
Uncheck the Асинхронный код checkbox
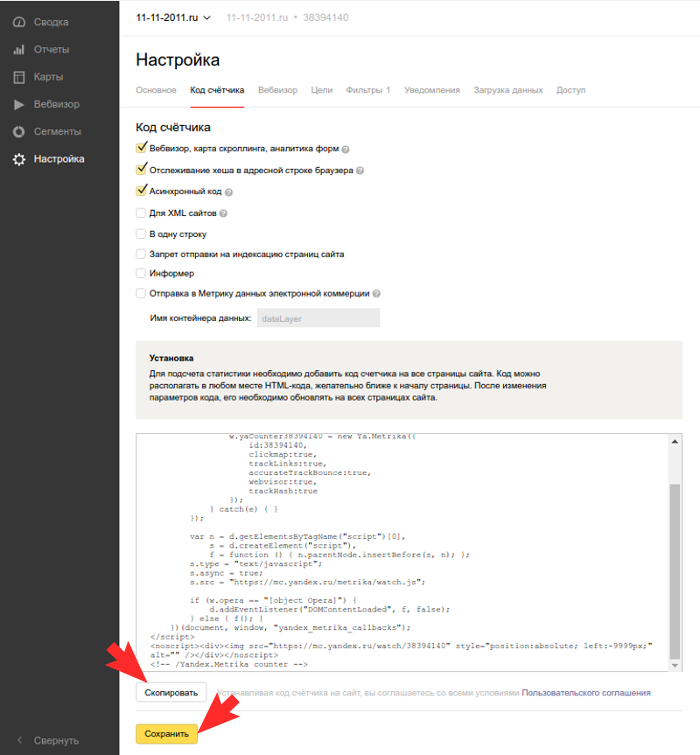point(141,191)
